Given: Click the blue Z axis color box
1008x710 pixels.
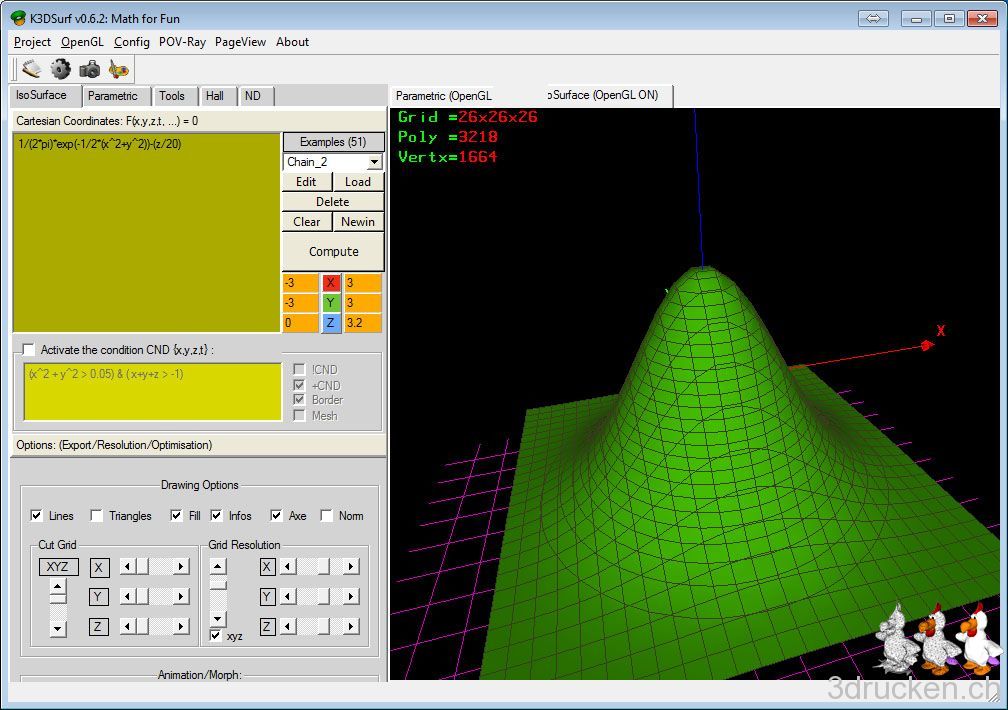Looking at the screenshot, I should click(x=331, y=323).
